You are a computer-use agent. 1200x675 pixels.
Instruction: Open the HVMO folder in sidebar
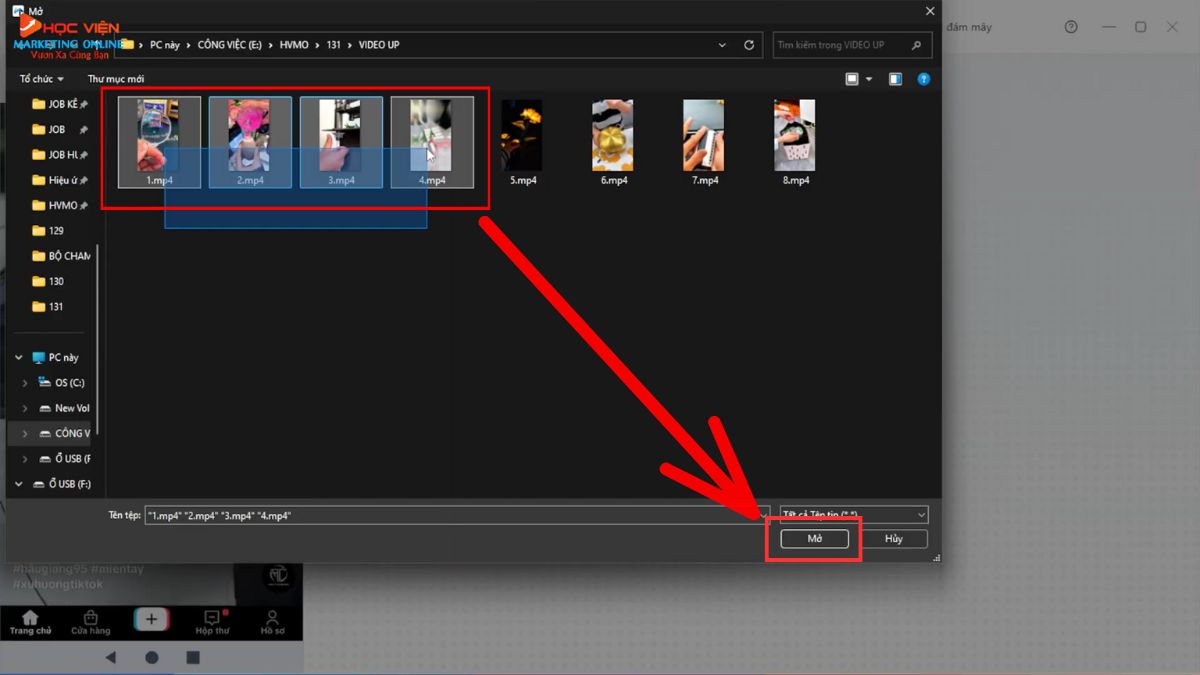click(58, 205)
